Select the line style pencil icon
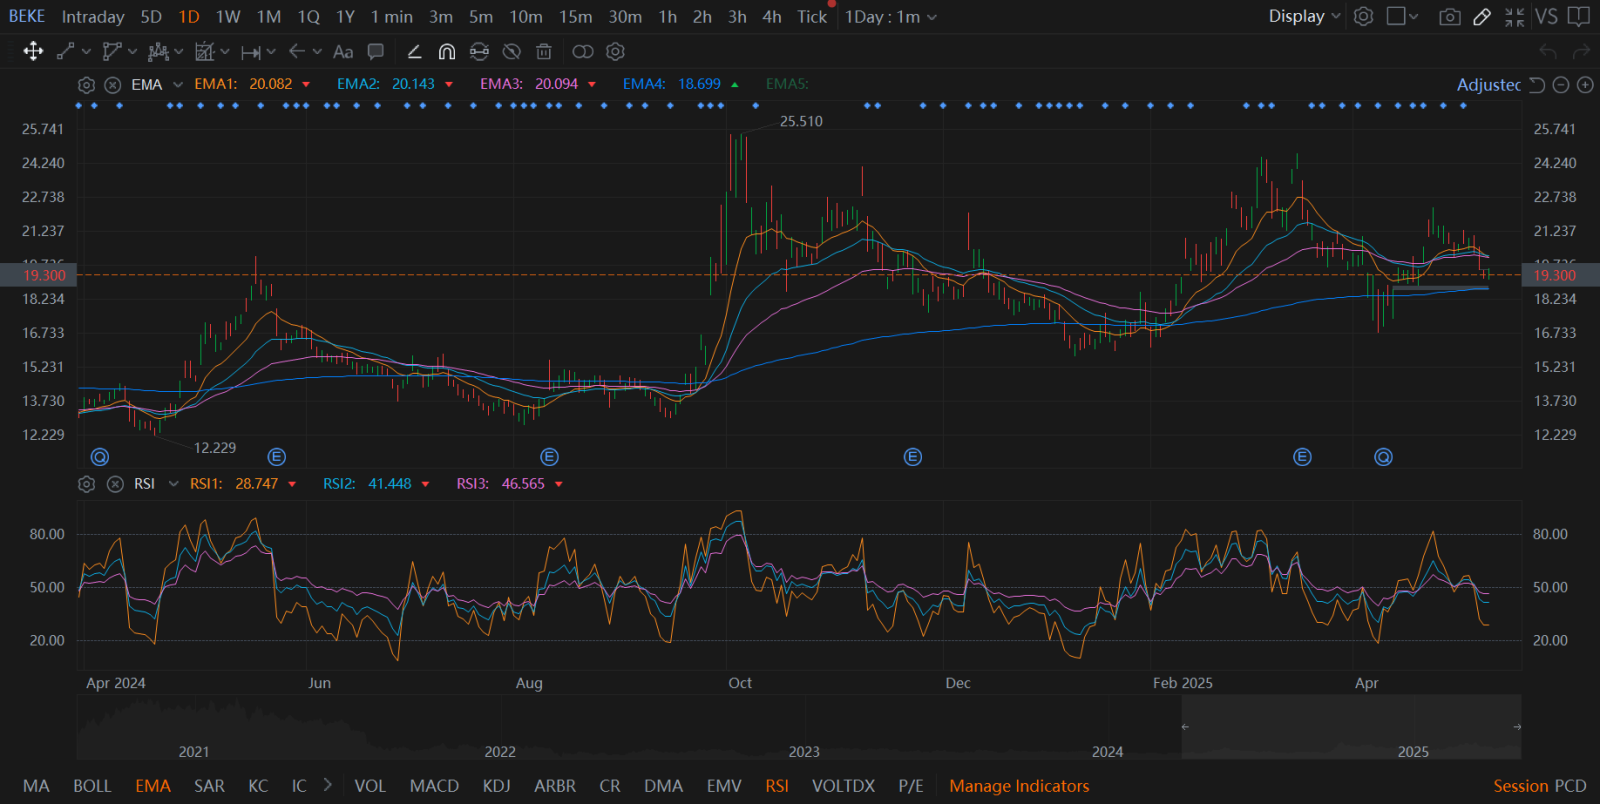Viewport: 1600px width, 804px height. [x=414, y=51]
